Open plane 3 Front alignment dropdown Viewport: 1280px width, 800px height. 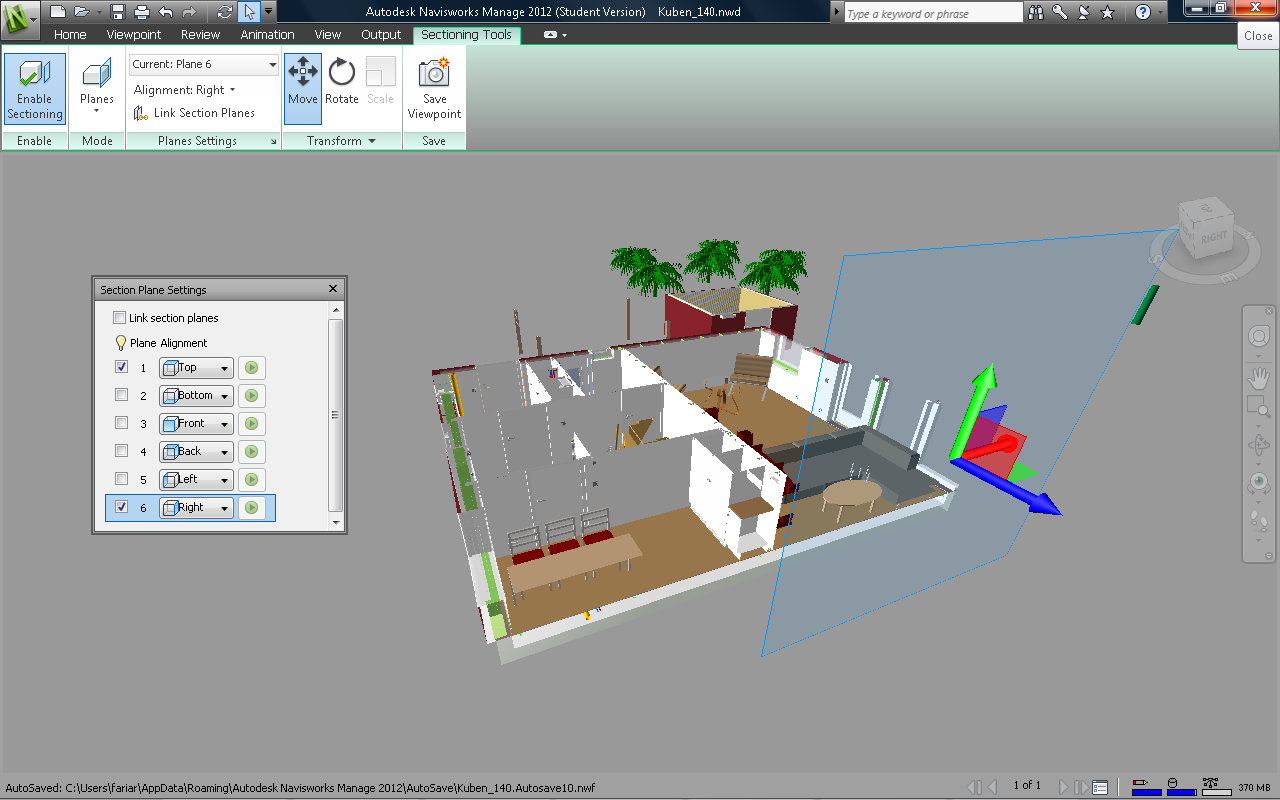pos(196,424)
